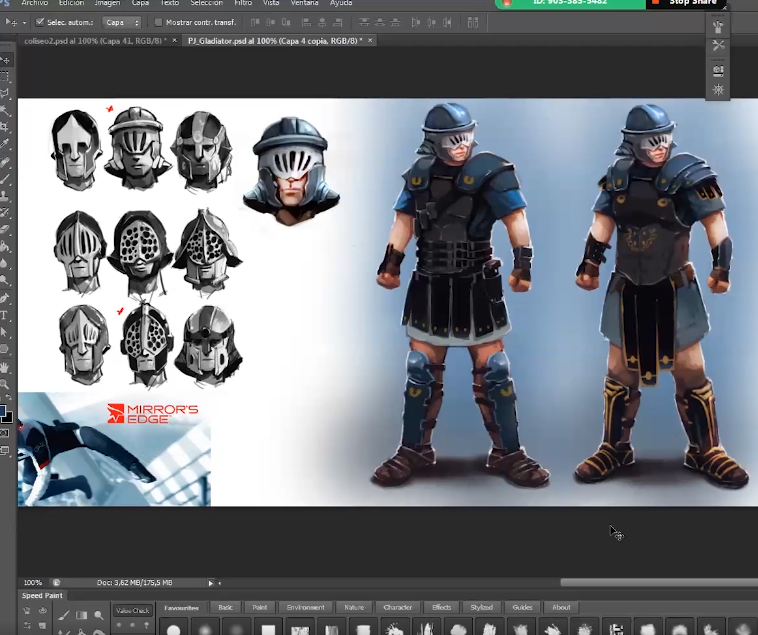The height and width of the screenshot is (635, 758).
Task: Open the Tool Presets panel icon
Action: (718, 46)
